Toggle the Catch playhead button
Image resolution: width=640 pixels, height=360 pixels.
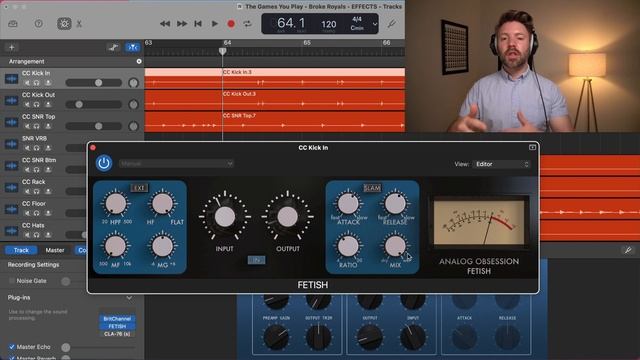133,47
